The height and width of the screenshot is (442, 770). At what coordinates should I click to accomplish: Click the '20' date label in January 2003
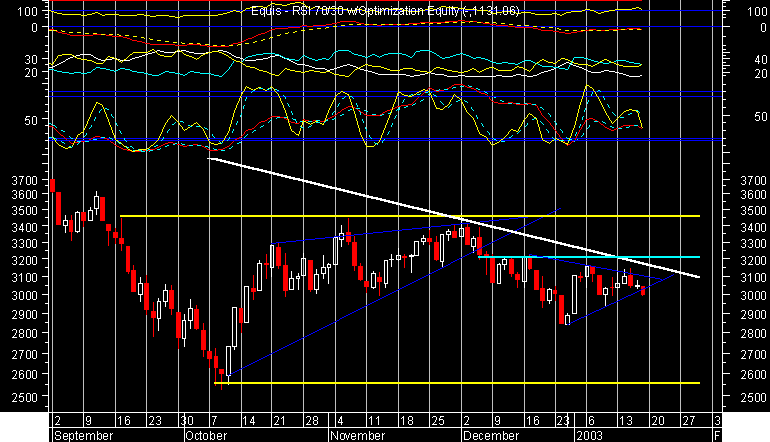658,421
